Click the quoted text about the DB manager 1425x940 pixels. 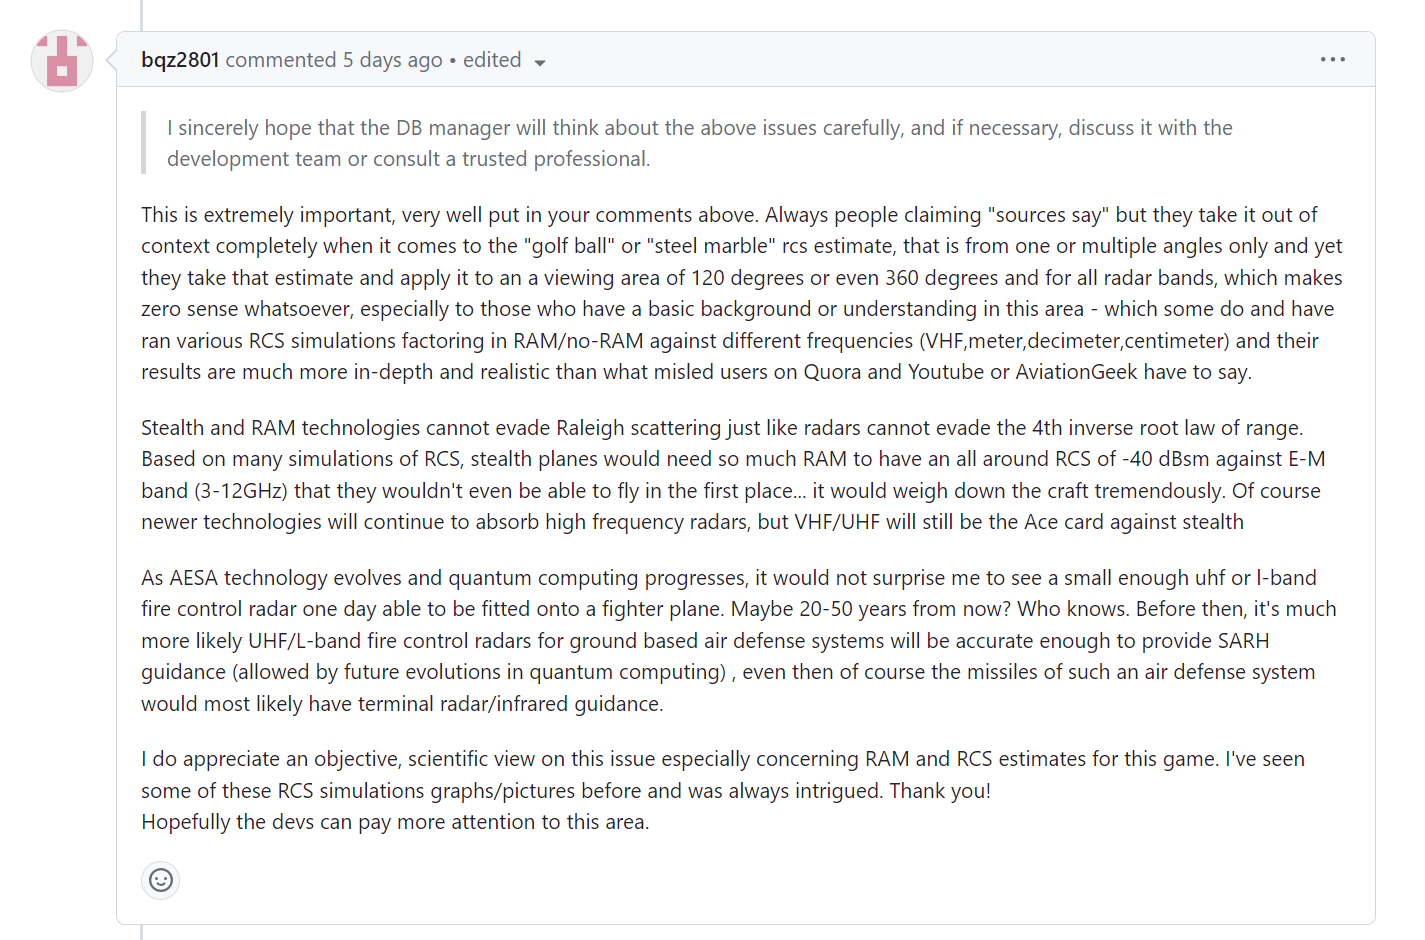point(700,143)
